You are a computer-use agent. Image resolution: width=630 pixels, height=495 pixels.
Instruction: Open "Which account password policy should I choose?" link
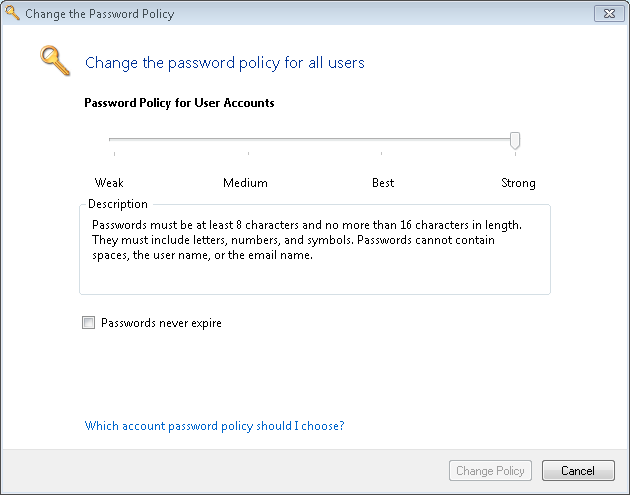(x=214, y=425)
